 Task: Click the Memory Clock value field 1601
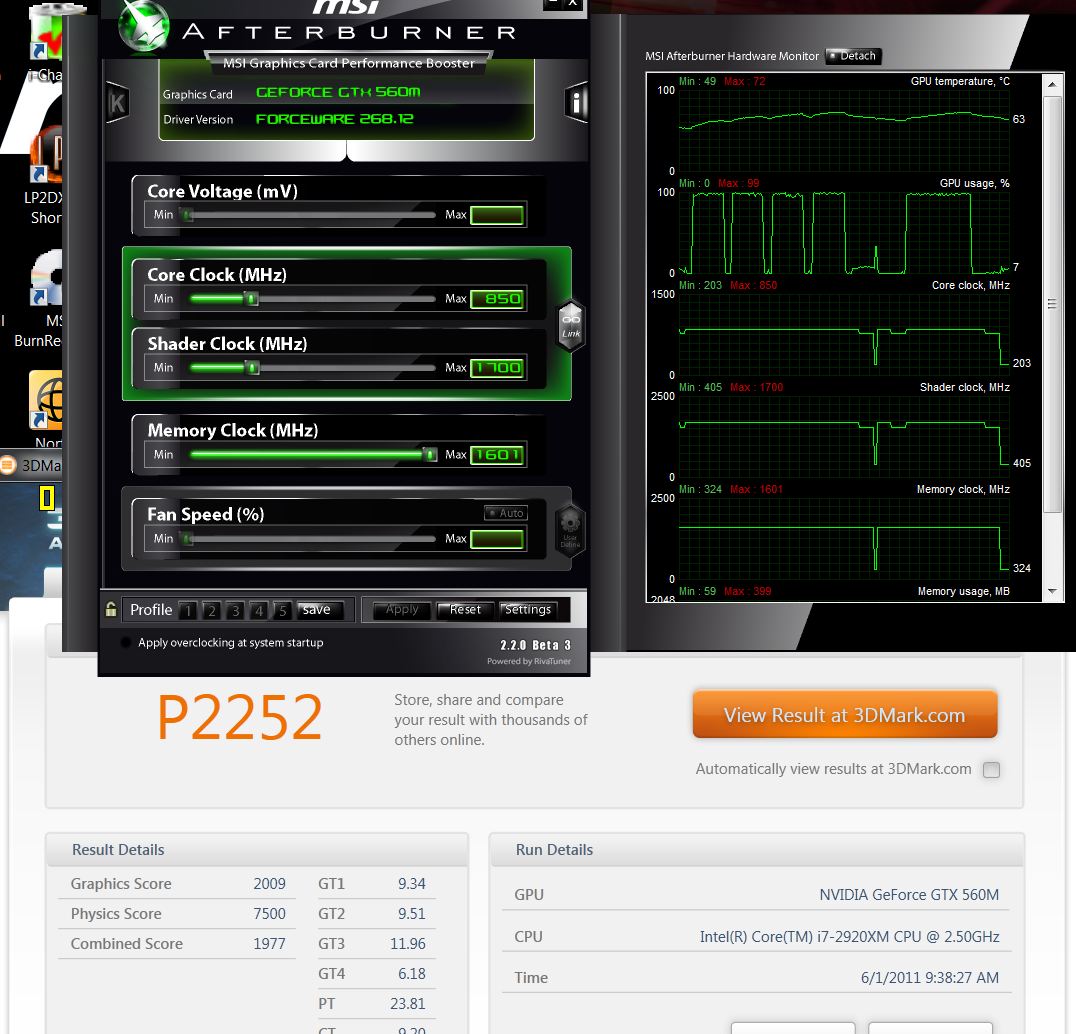[x=498, y=454]
